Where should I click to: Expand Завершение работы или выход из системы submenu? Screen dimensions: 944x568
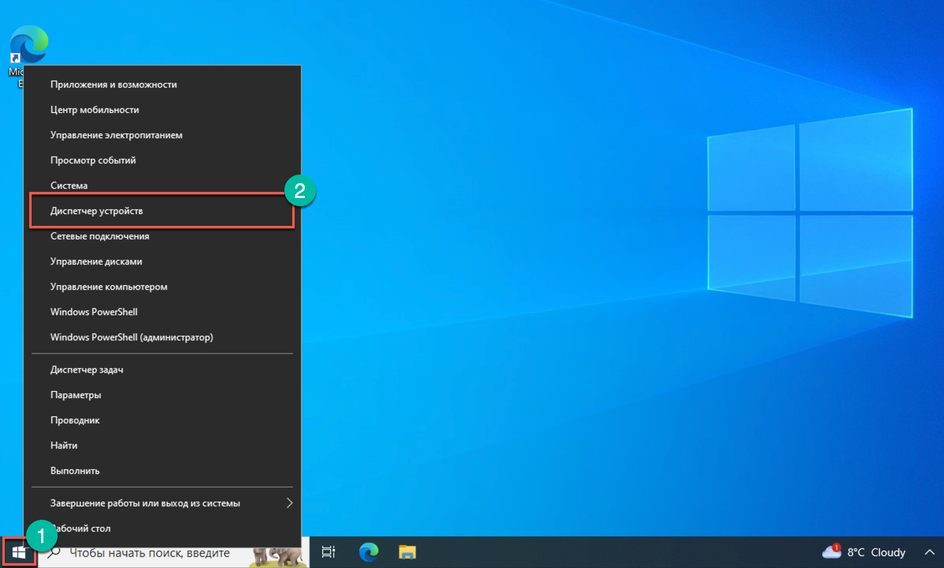coord(162,503)
